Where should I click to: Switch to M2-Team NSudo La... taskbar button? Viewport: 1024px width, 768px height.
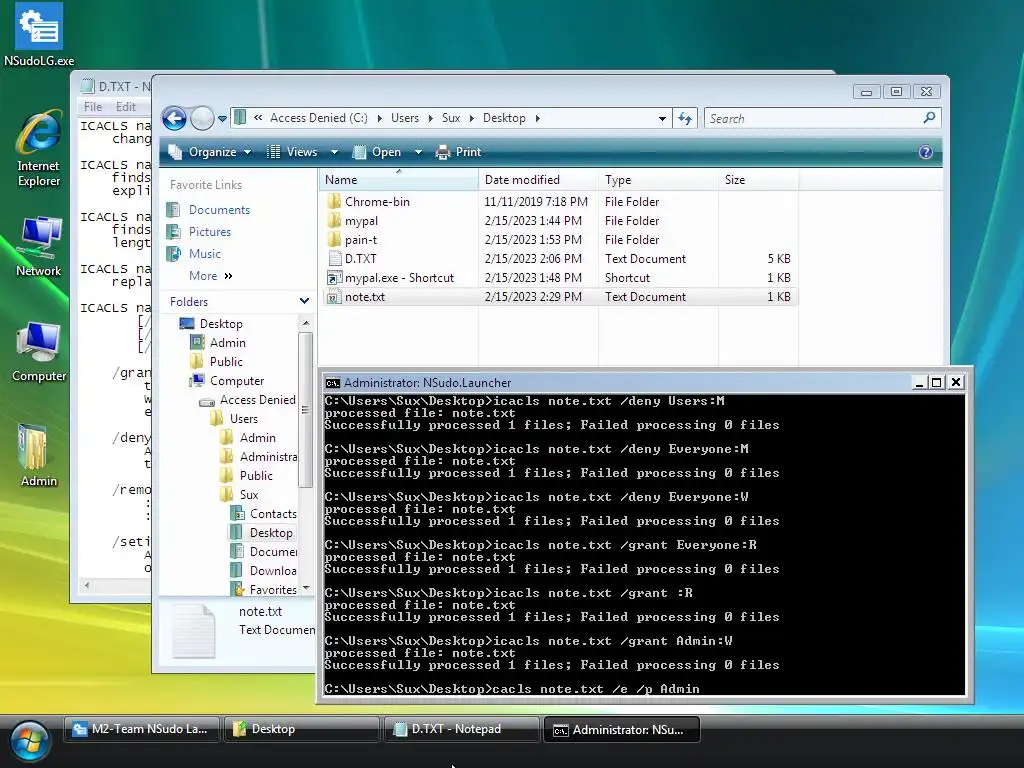point(142,729)
